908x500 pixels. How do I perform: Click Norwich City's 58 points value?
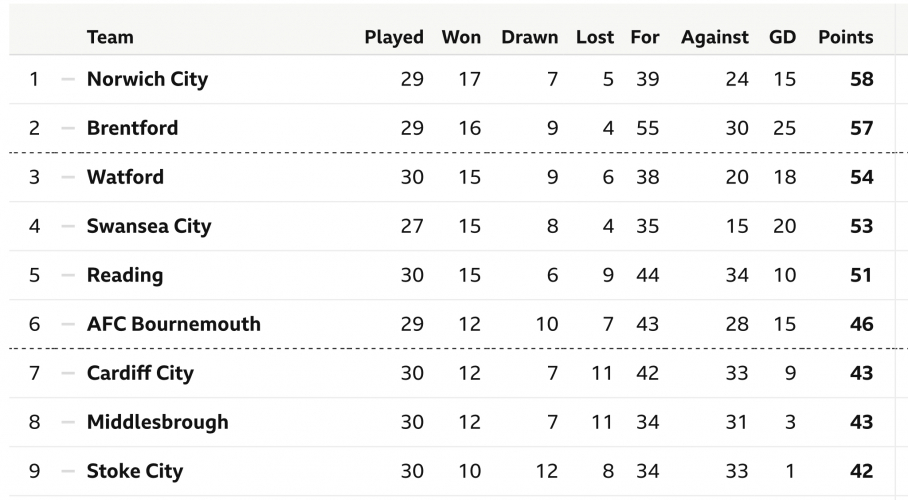(x=861, y=79)
